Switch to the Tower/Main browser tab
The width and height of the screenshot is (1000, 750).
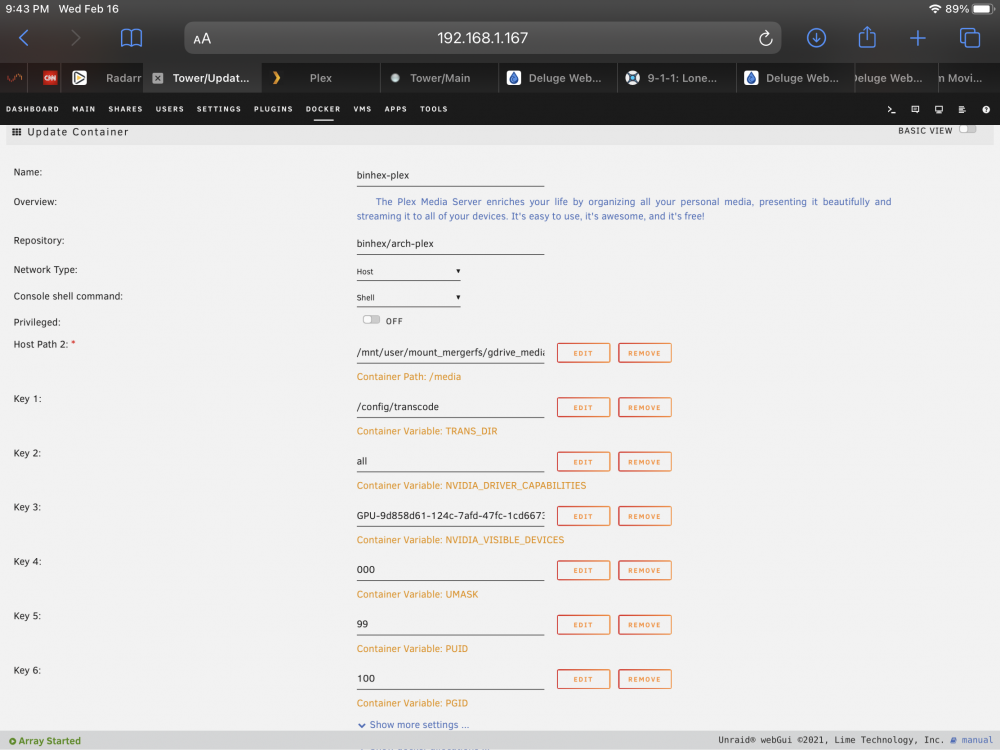tap(439, 78)
